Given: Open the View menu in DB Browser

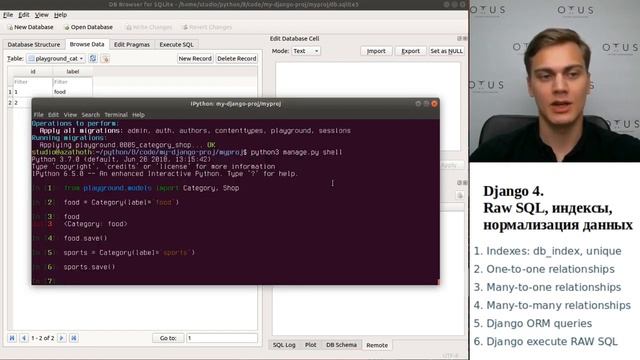Looking at the screenshot, I should coord(42,15).
